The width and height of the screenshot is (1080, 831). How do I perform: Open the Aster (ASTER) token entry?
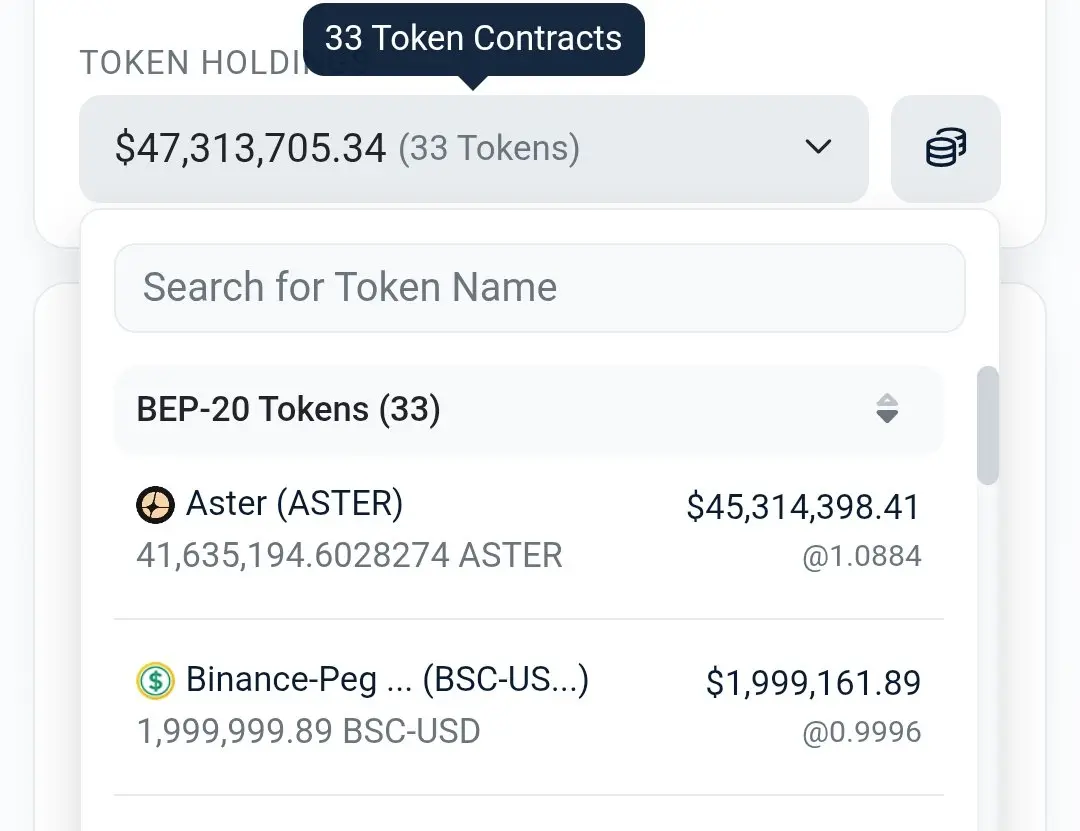click(294, 504)
